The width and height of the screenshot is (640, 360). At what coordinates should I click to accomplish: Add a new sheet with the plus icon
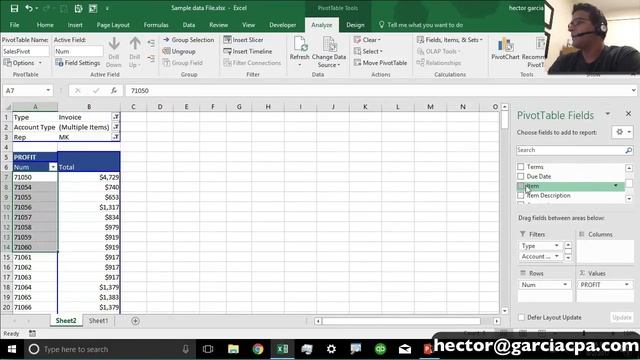tap(136, 321)
